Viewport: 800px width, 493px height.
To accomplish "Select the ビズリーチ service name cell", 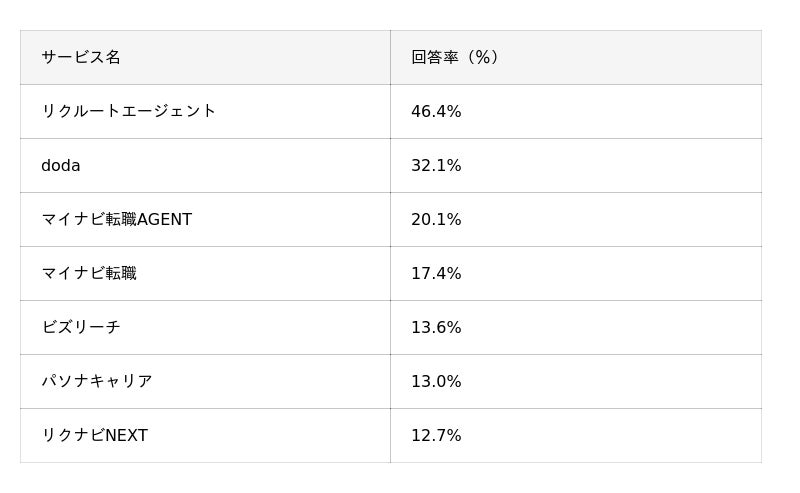I will [x=81, y=327].
